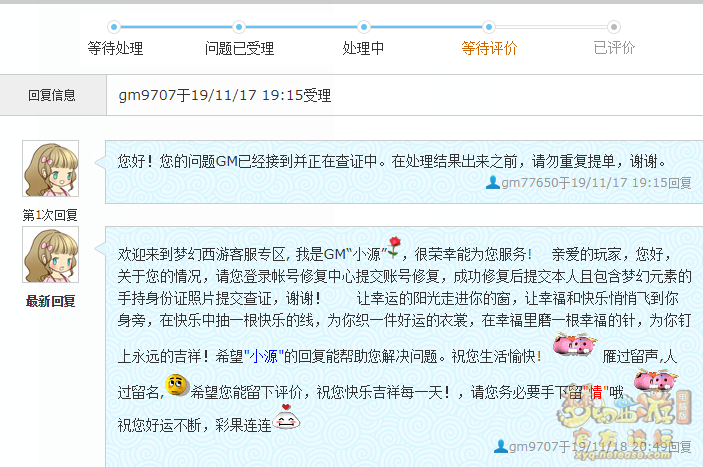
Task: Click the first reply GM avatar
Action: tap(51, 169)
